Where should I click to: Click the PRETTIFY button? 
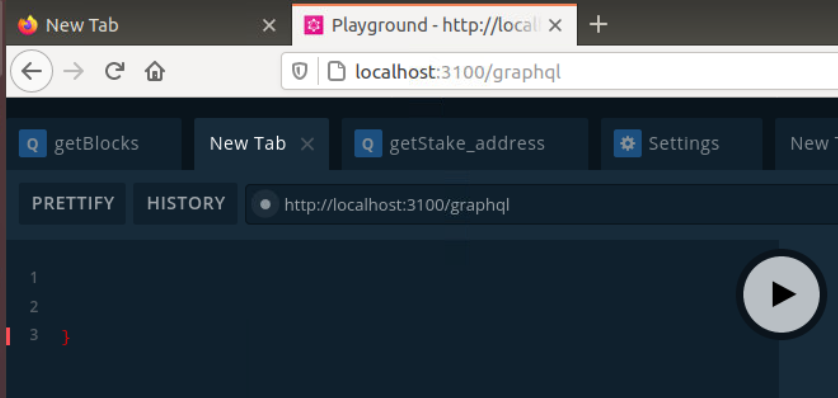[73, 204]
